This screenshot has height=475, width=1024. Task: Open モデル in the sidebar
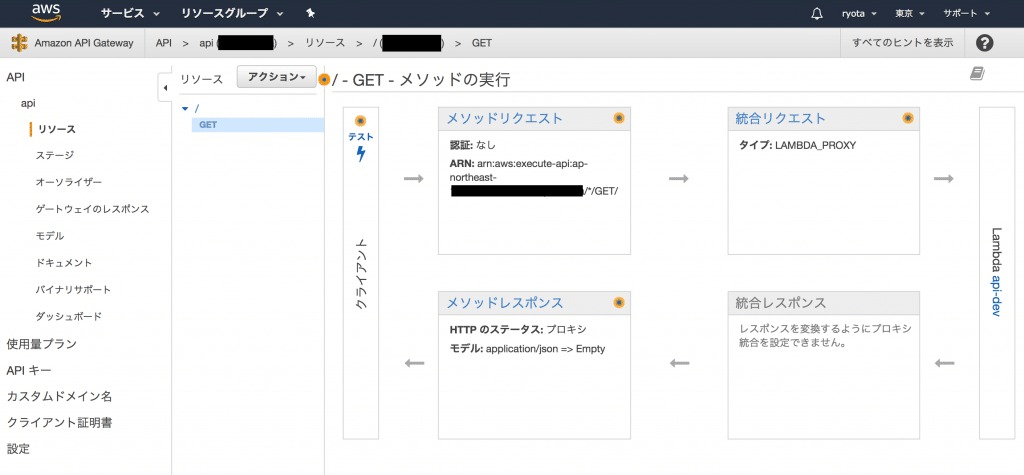point(50,236)
